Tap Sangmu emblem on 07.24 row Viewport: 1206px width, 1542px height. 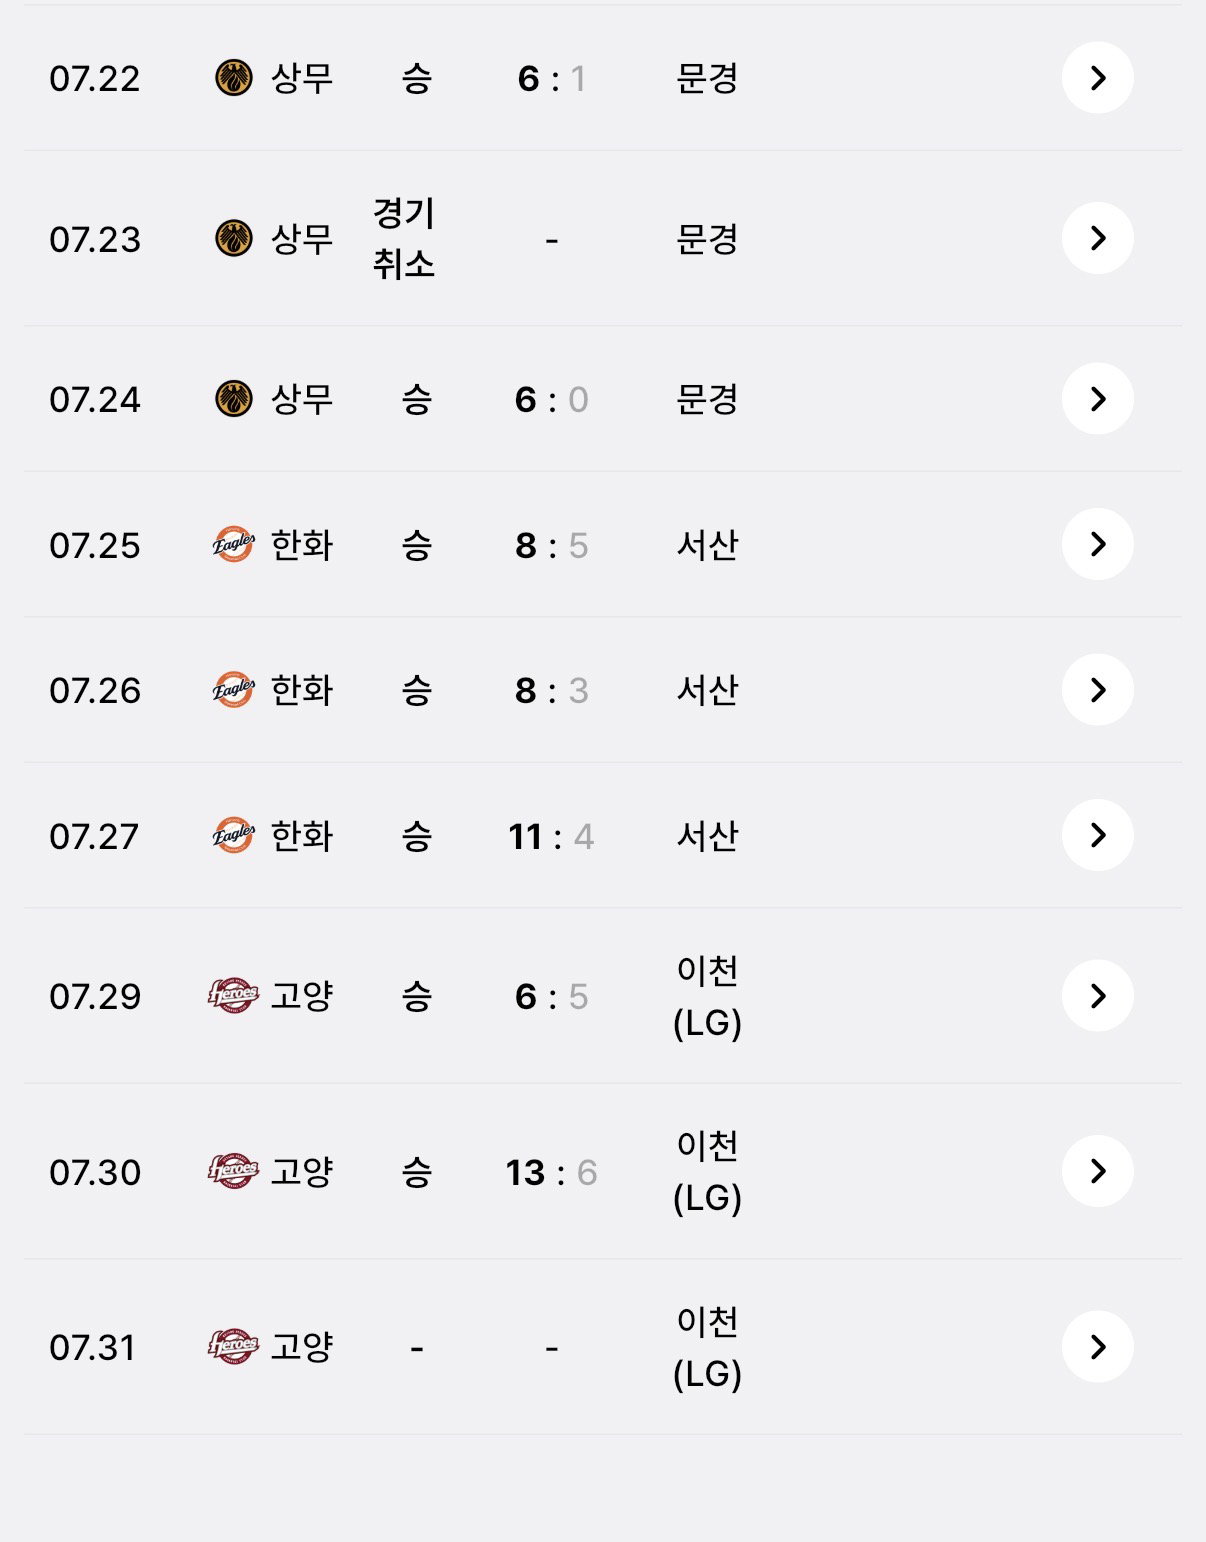[234, 399]
